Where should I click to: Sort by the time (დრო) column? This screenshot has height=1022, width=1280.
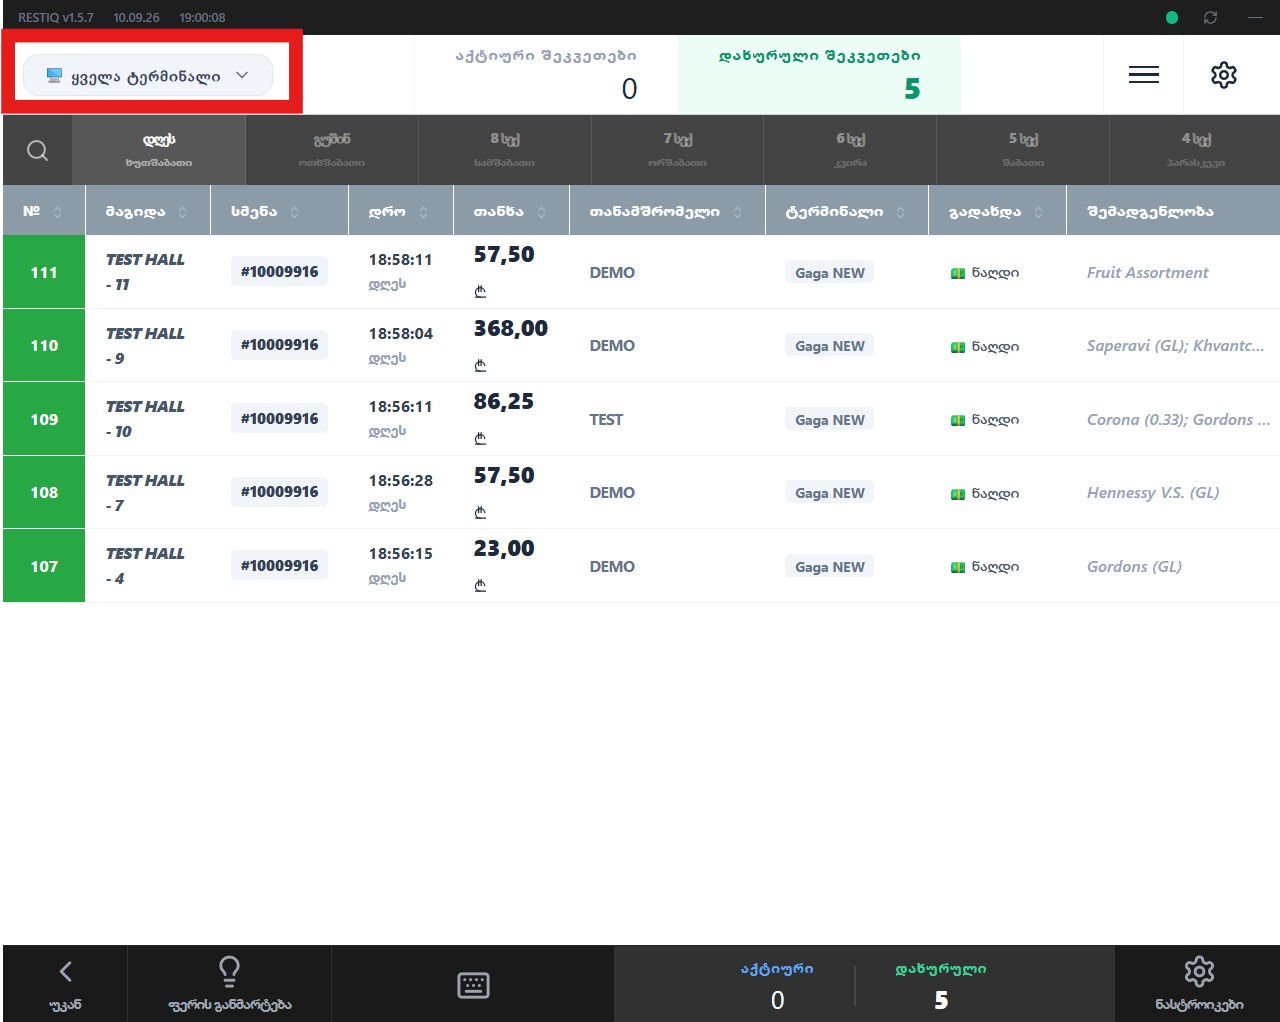(x=400, y=211)
